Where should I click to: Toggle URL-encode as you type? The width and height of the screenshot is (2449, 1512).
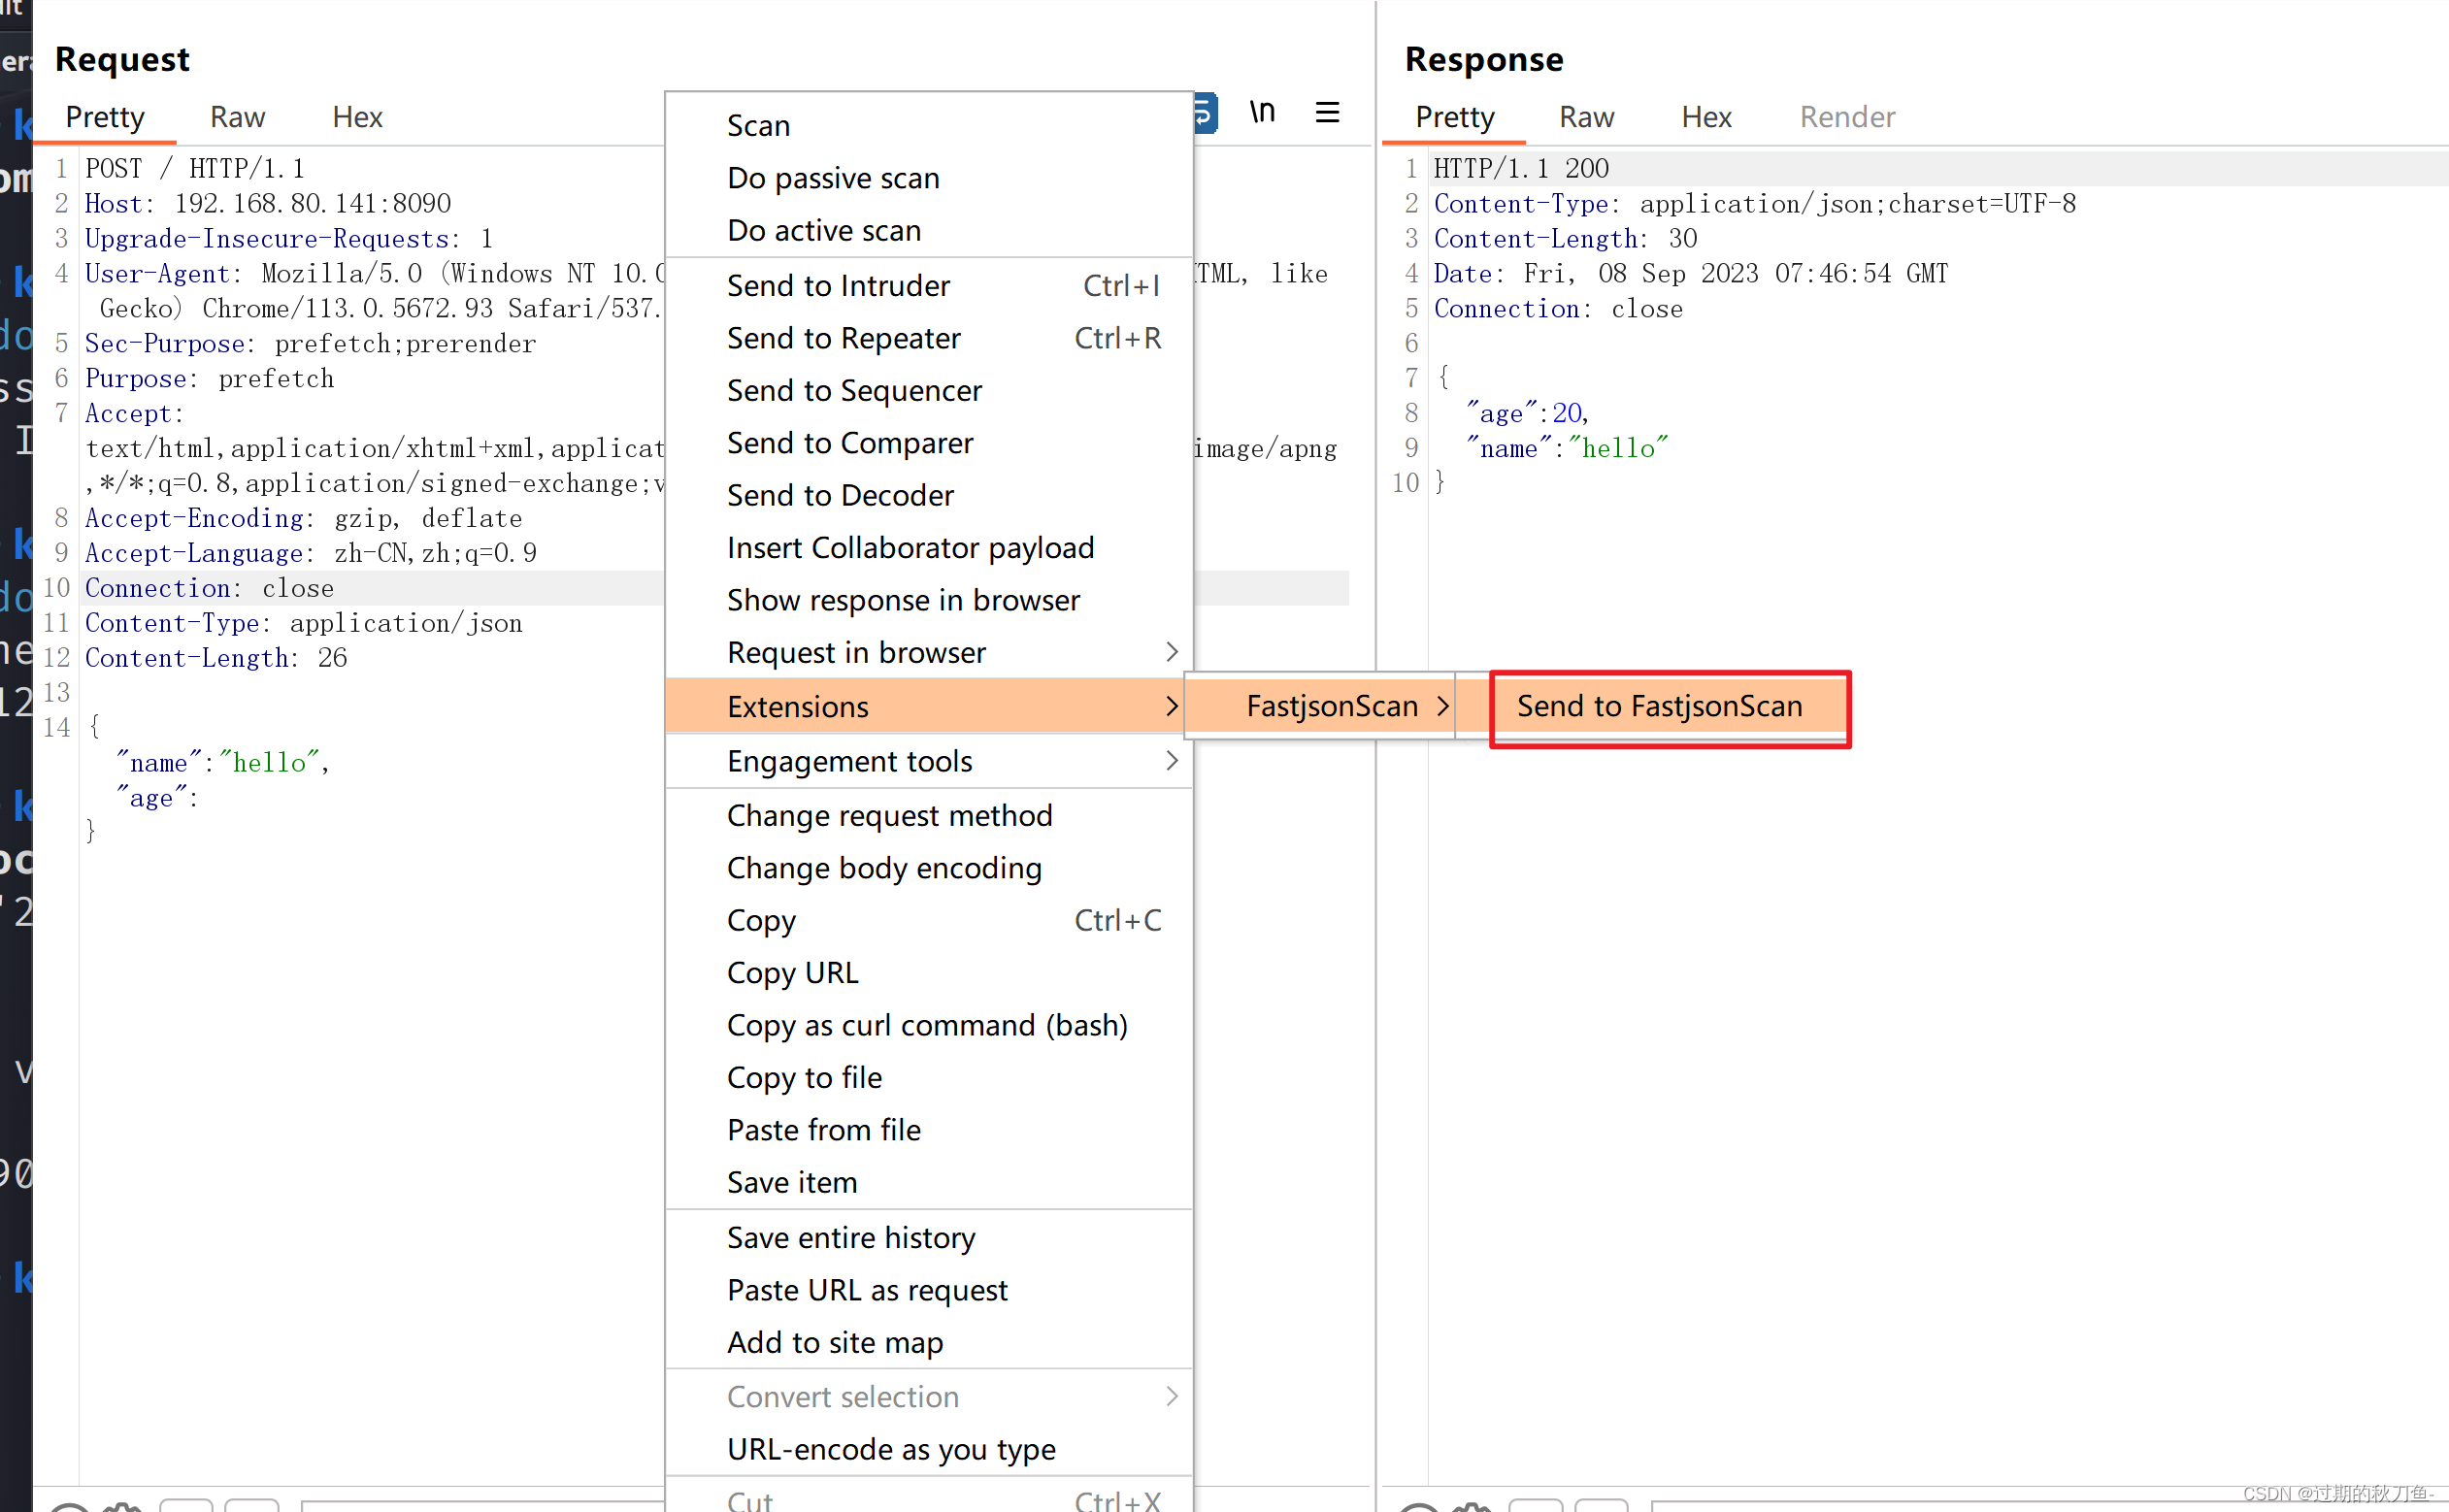(929, 1450)
